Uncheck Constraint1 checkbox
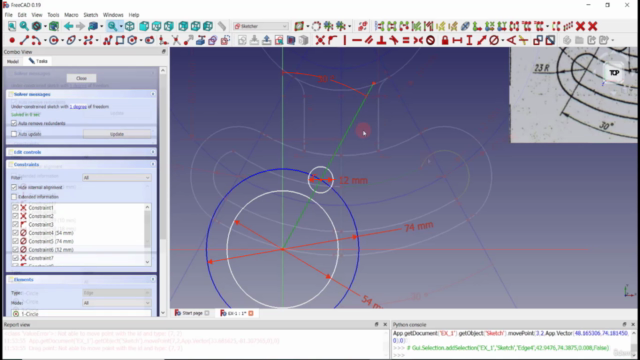The height and width of the screenshot is (360, 640). 16,208
